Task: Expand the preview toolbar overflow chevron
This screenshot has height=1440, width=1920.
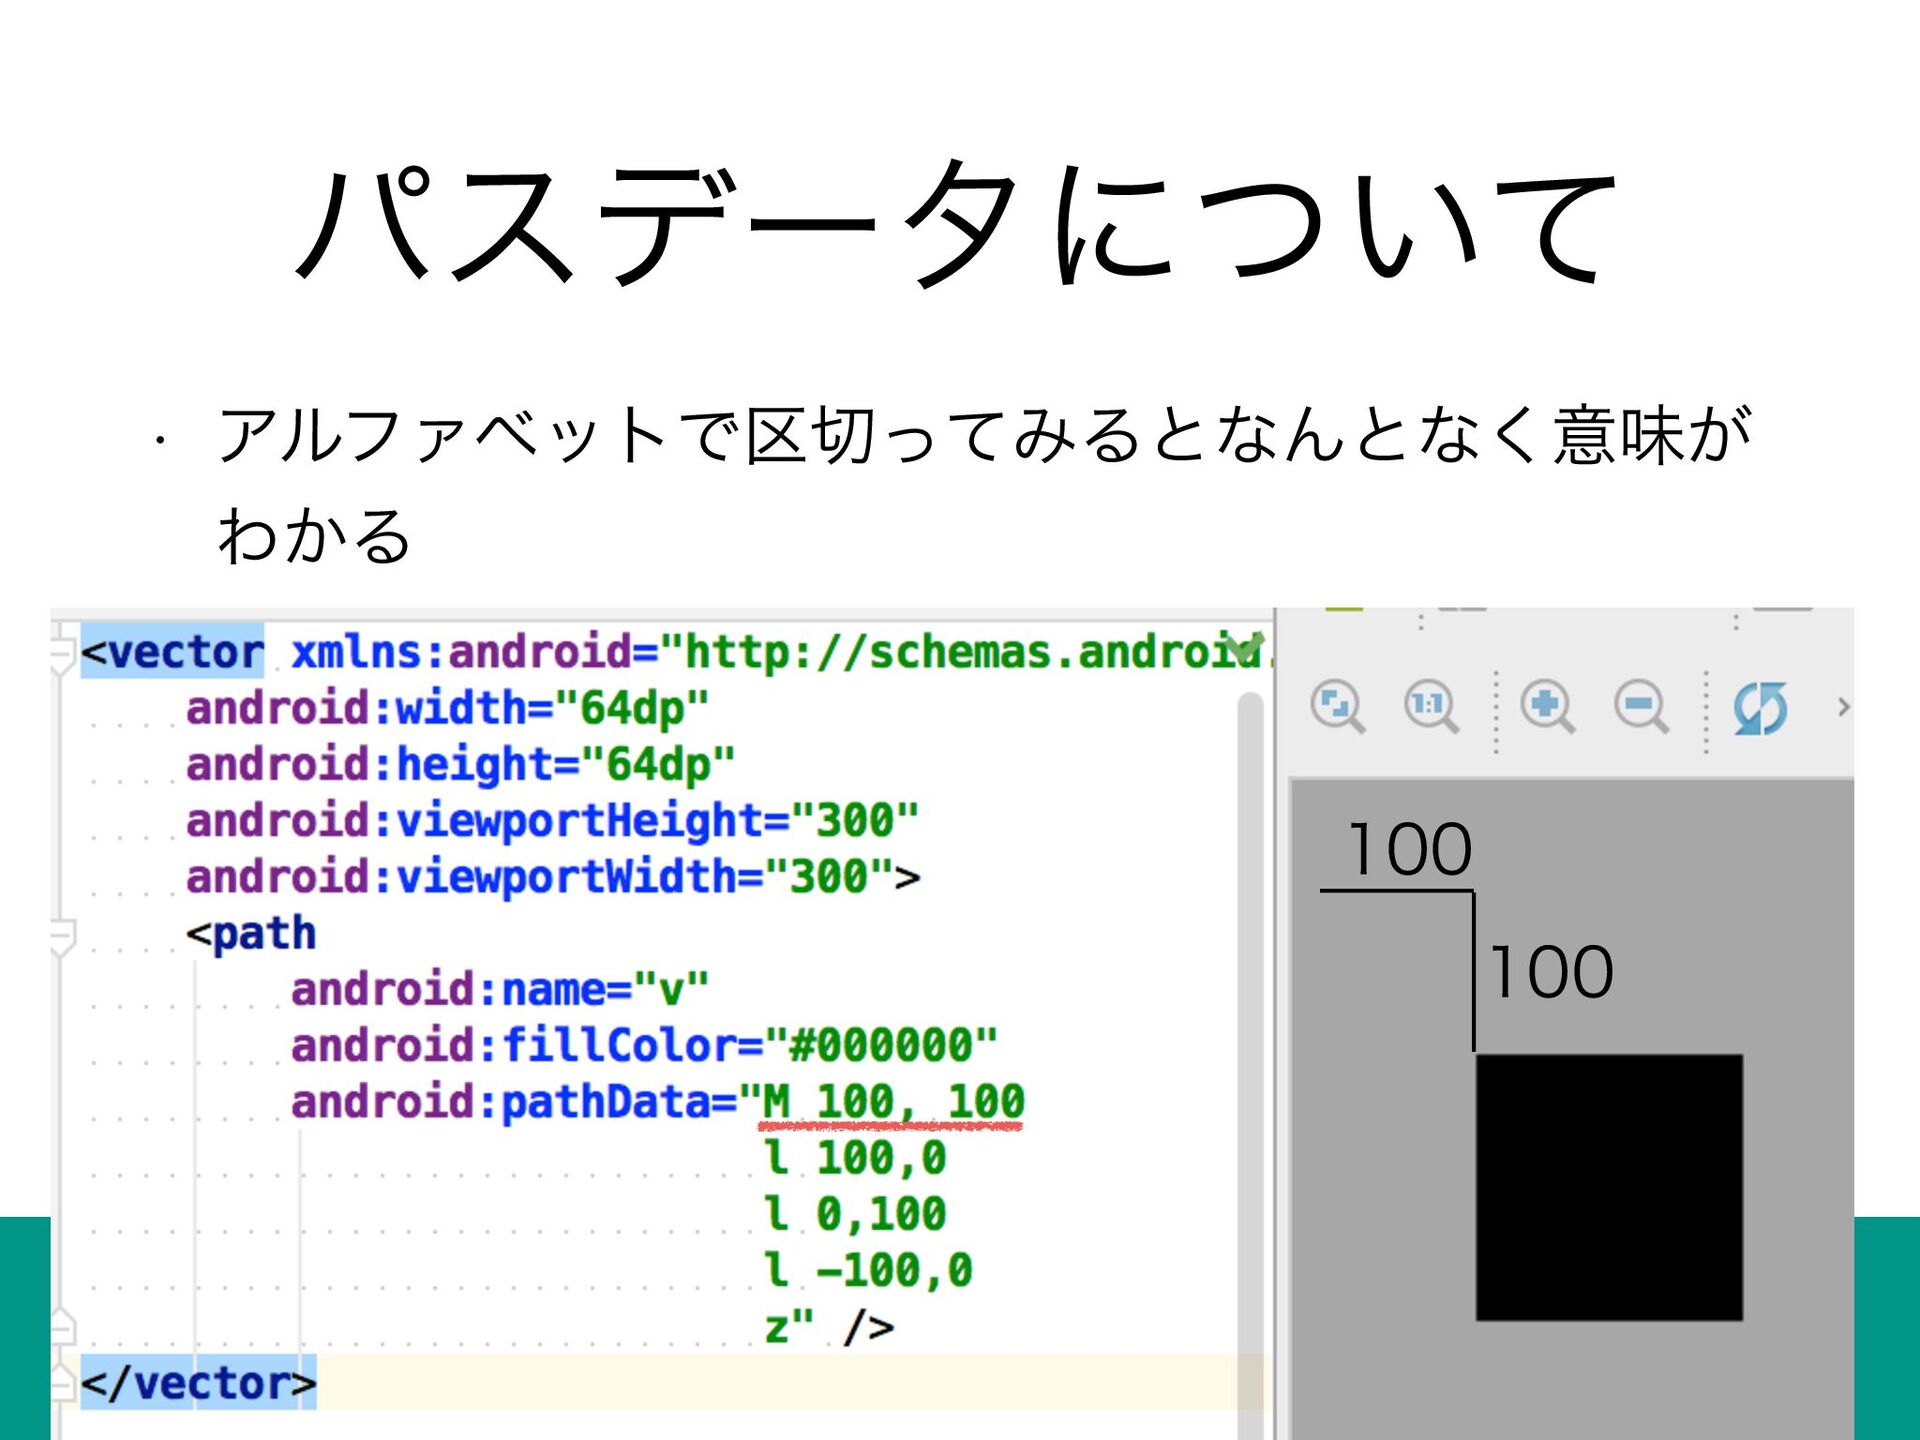Action: (1843, 707)
